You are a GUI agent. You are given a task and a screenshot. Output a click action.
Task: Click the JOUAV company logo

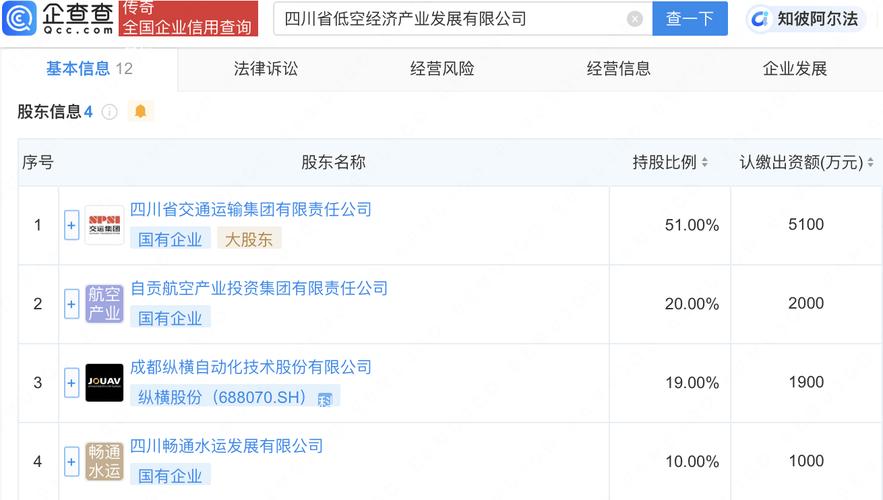click(x=104, y=383)
